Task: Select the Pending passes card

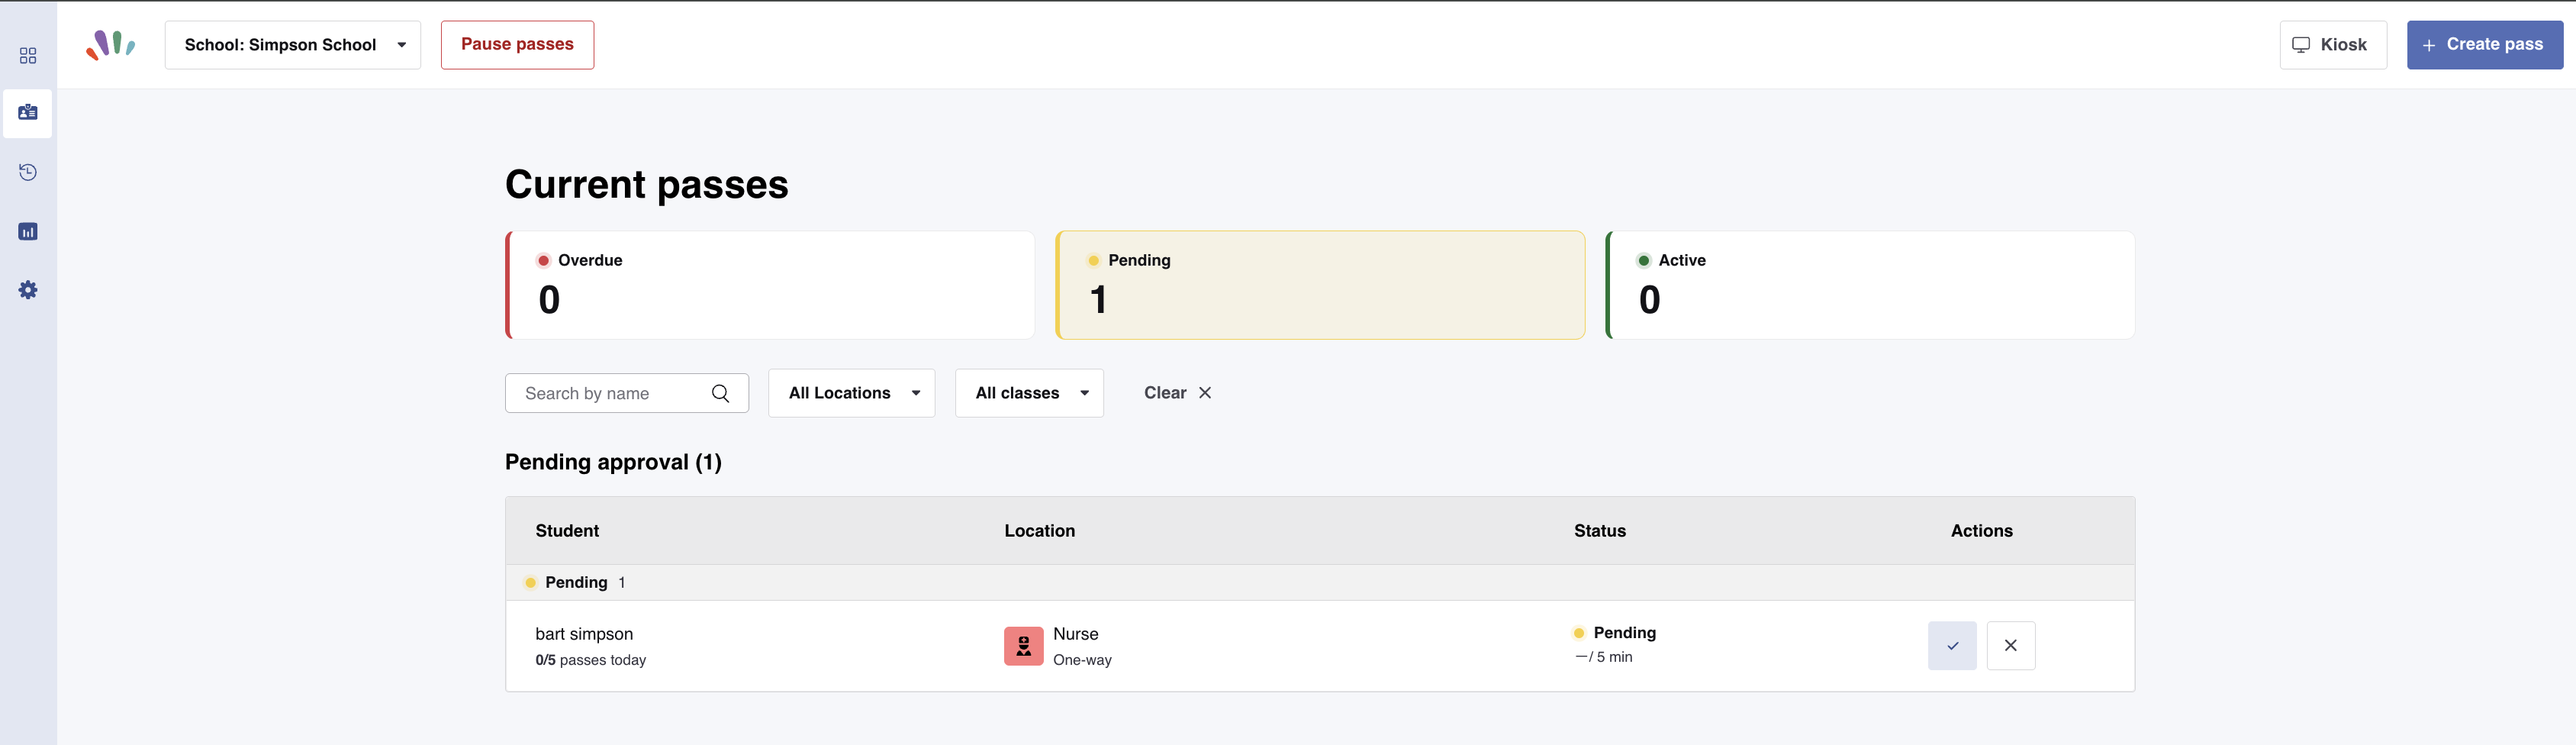Action: 1320,285
